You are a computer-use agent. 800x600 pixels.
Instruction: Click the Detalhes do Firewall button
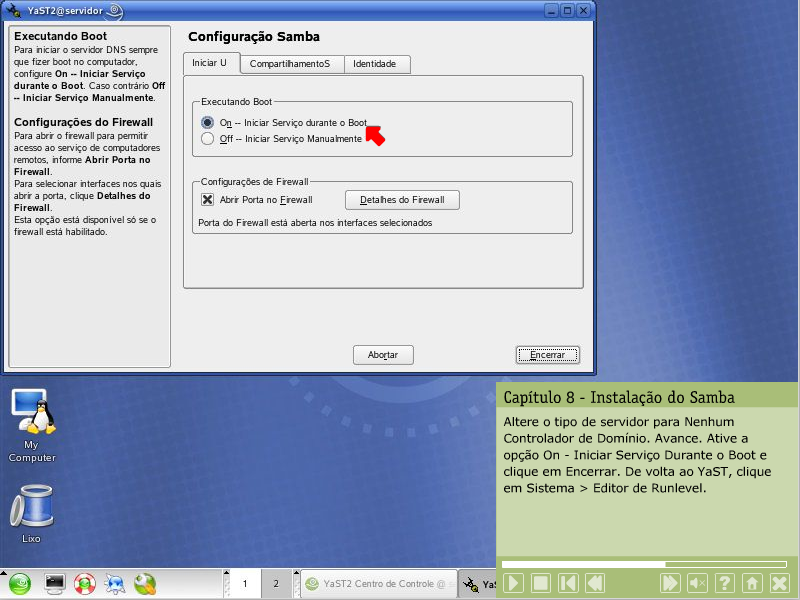[x=402, y=200]
